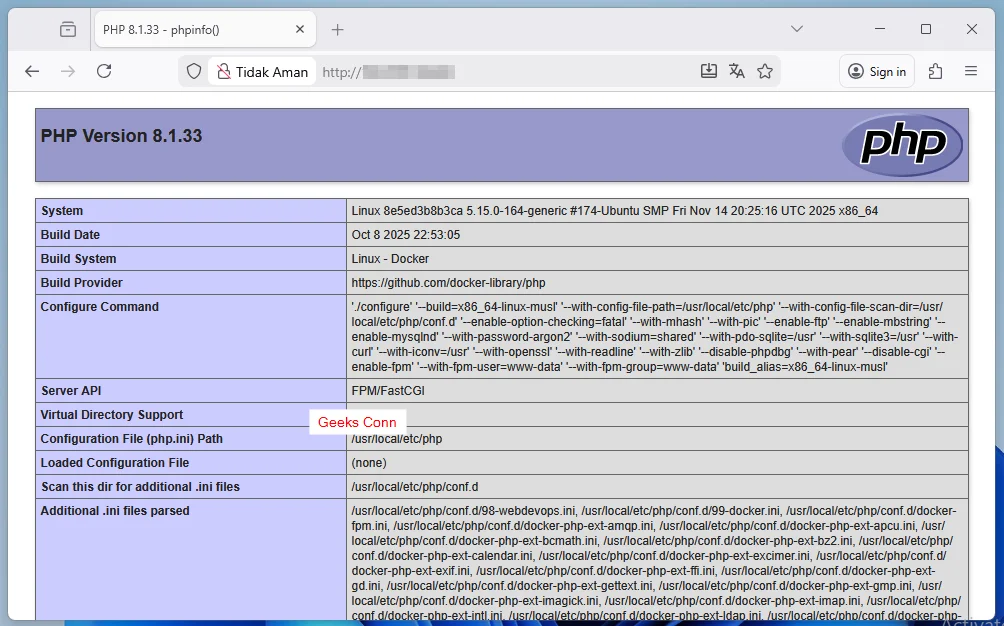Toggle the bookmark star for this page

[x=766, y=70]
